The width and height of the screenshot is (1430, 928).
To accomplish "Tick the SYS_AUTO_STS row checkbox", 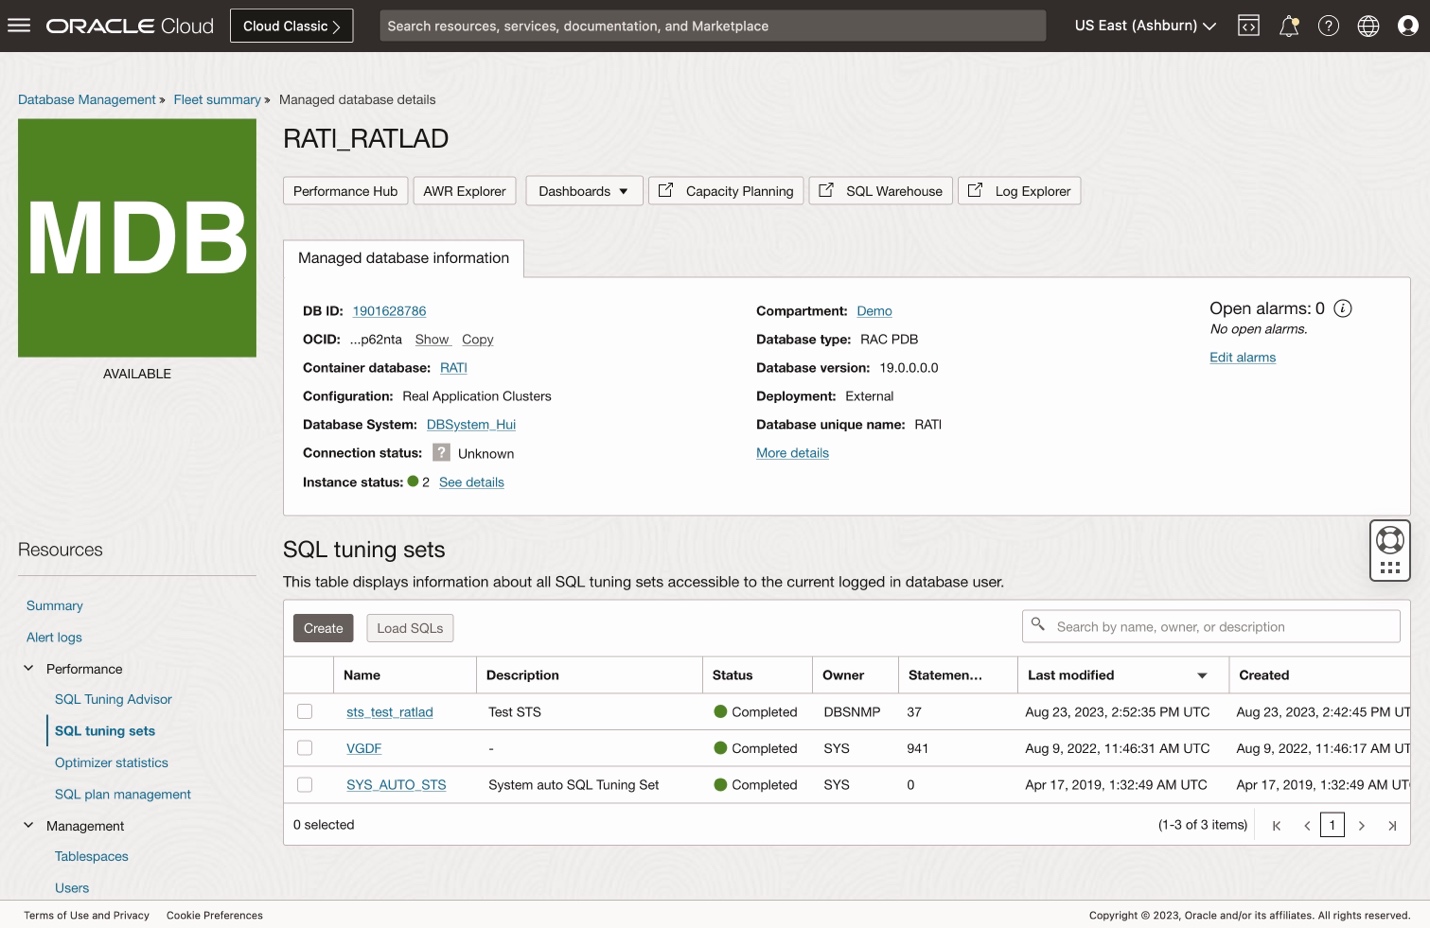I will 305,785.
